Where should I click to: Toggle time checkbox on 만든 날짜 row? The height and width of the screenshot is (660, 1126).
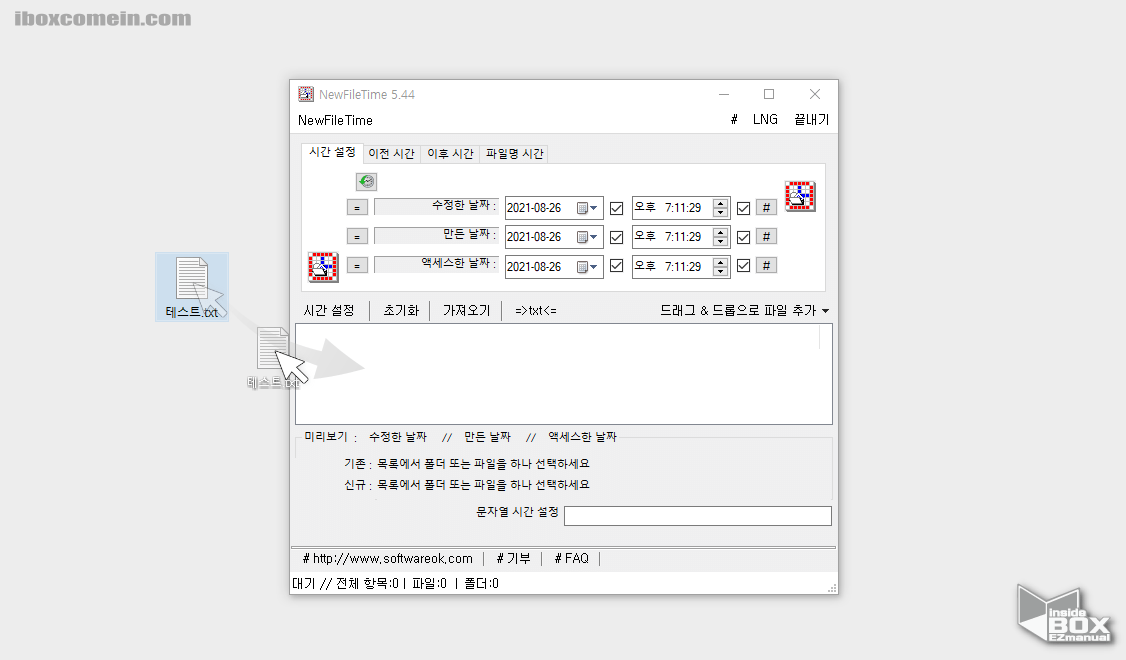(x=743, y=237)
